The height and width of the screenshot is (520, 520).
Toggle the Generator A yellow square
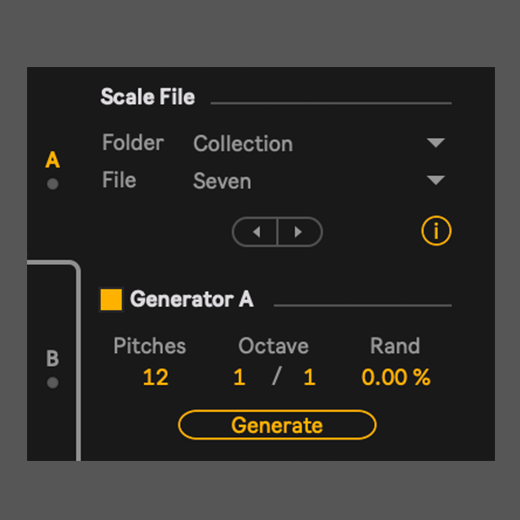tap(111, 299)
